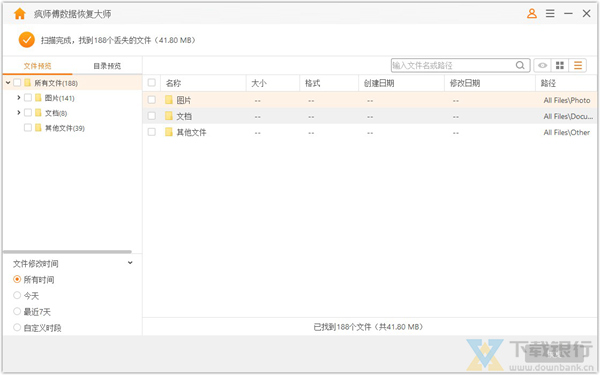Sort by the 大小 column header
The width and height of the screenshot is (600, 375).
(x=273, y=83)
